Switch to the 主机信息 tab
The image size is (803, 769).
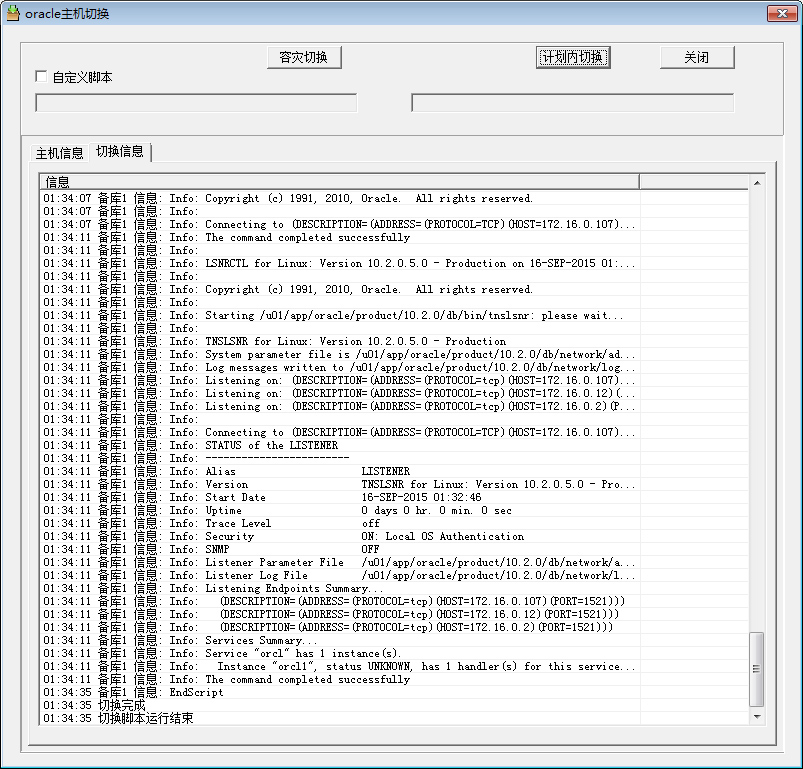(x=59, y=153)
